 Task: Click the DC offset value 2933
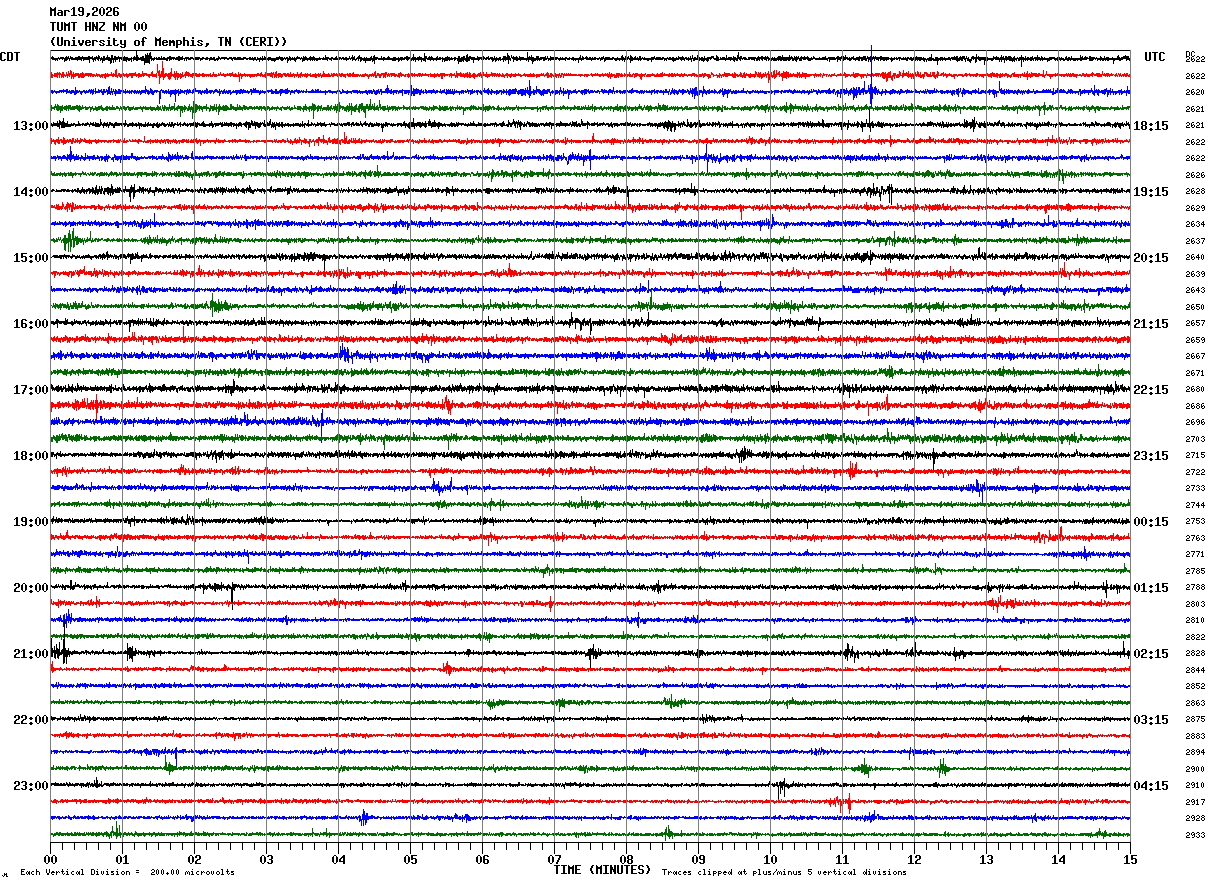click(1195, 835)
